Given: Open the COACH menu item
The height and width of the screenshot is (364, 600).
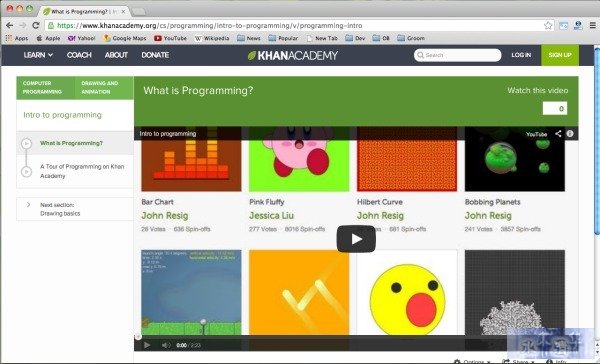Looking at the screenshot, I should point(79,55).
